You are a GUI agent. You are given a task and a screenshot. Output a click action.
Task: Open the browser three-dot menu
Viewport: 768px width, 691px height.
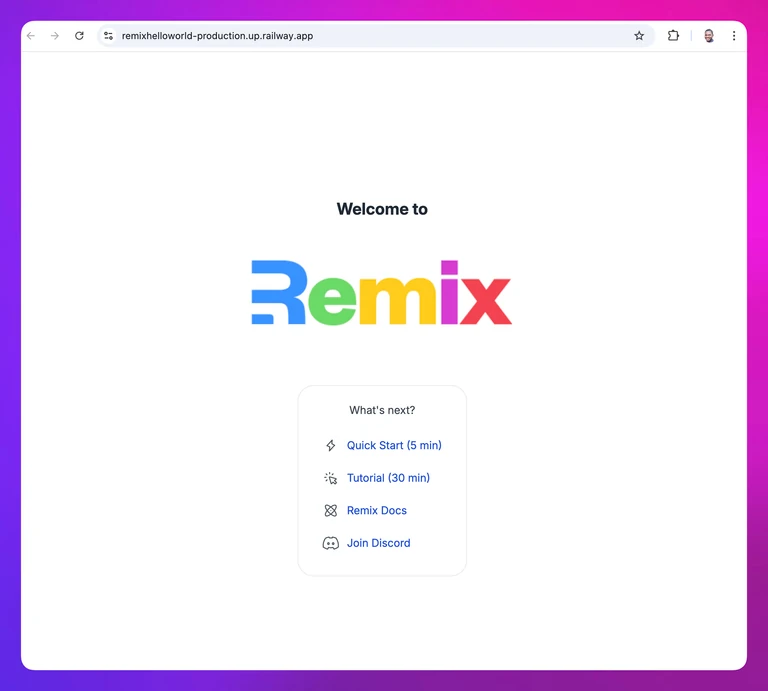tap(734, 36)
